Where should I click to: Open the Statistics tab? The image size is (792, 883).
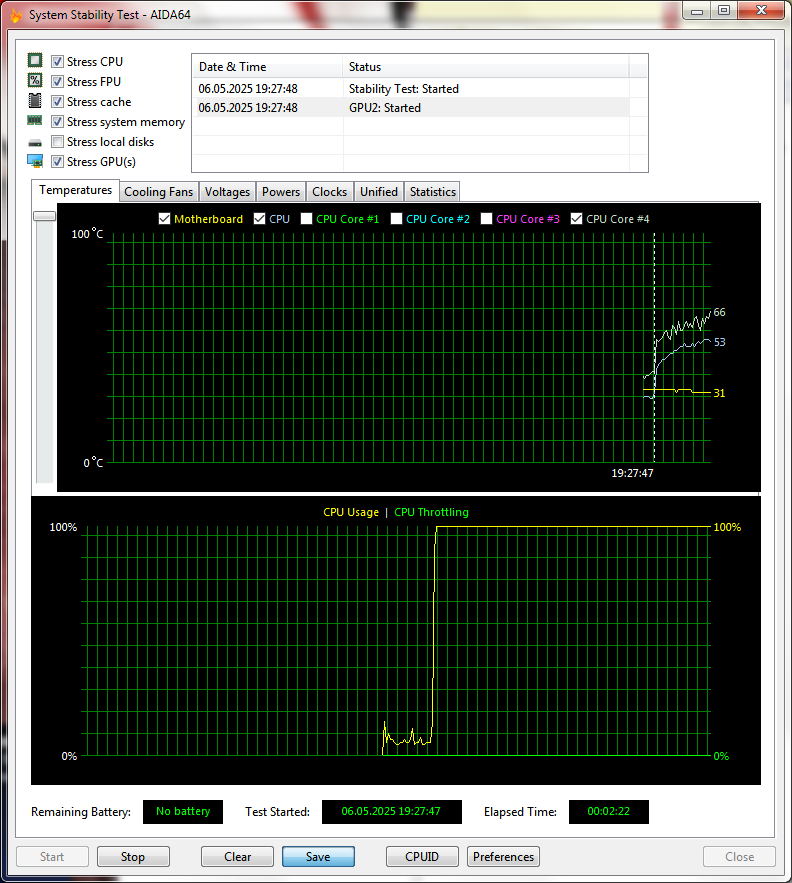[433, 192]
